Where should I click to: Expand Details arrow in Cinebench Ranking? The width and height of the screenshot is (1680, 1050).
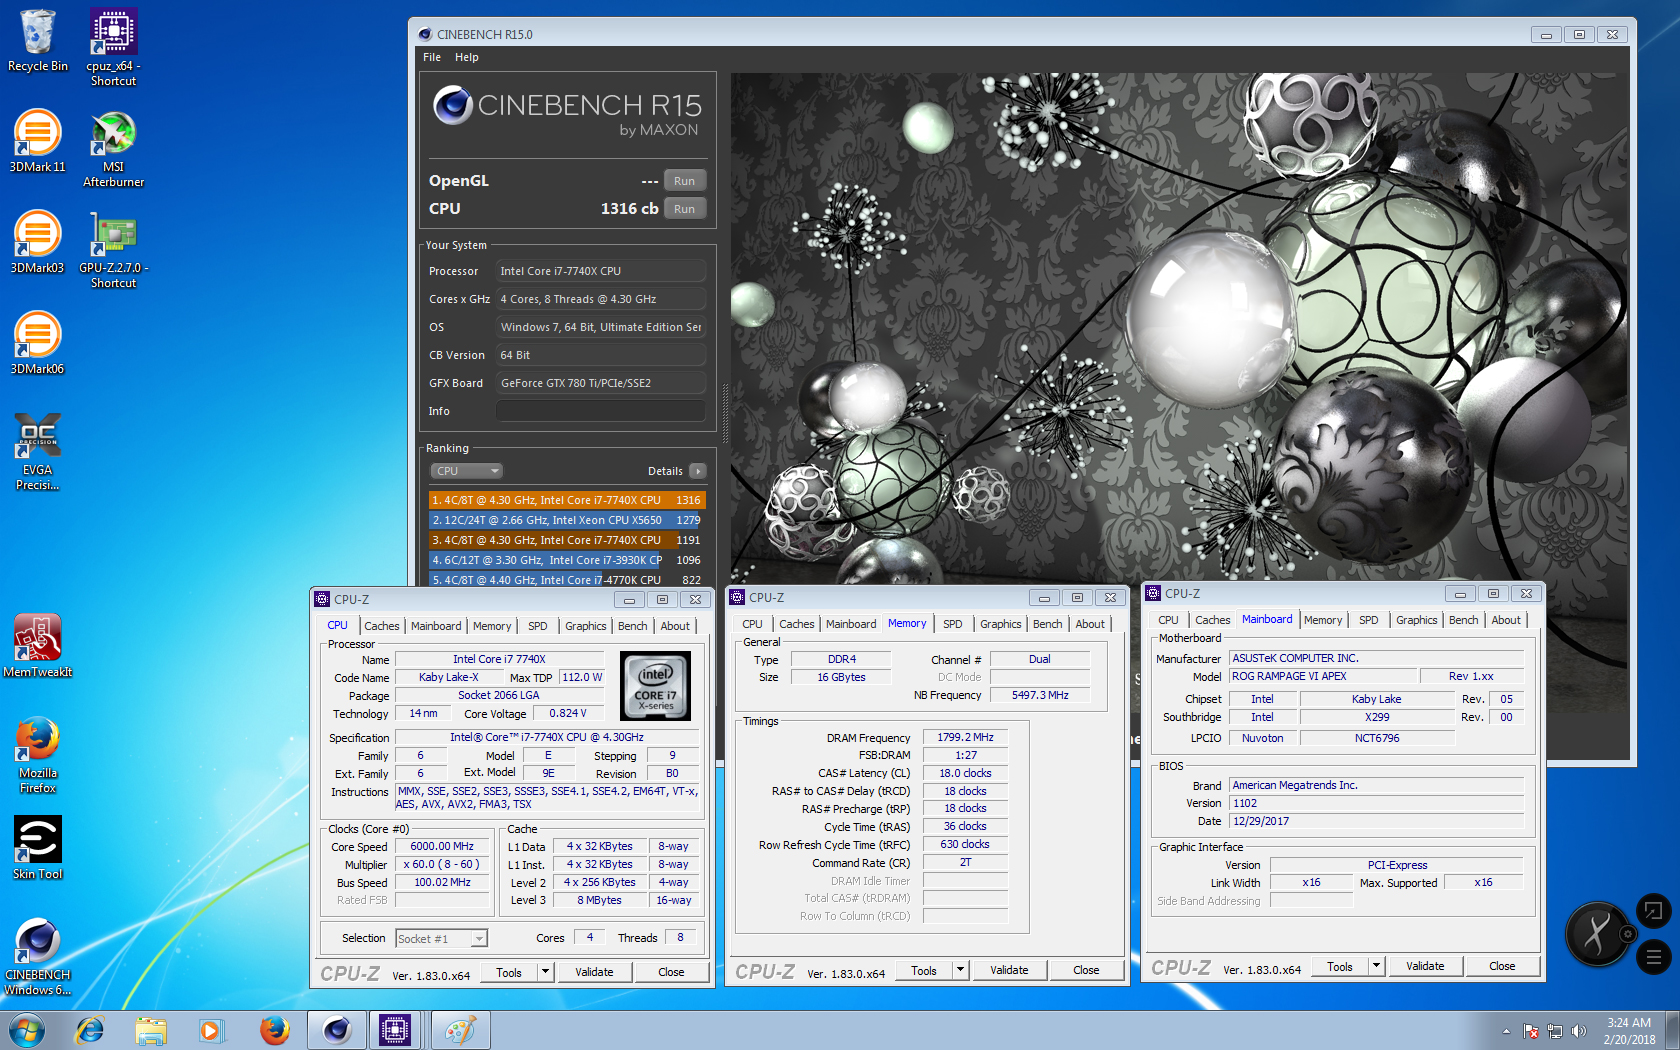(698, 471)
